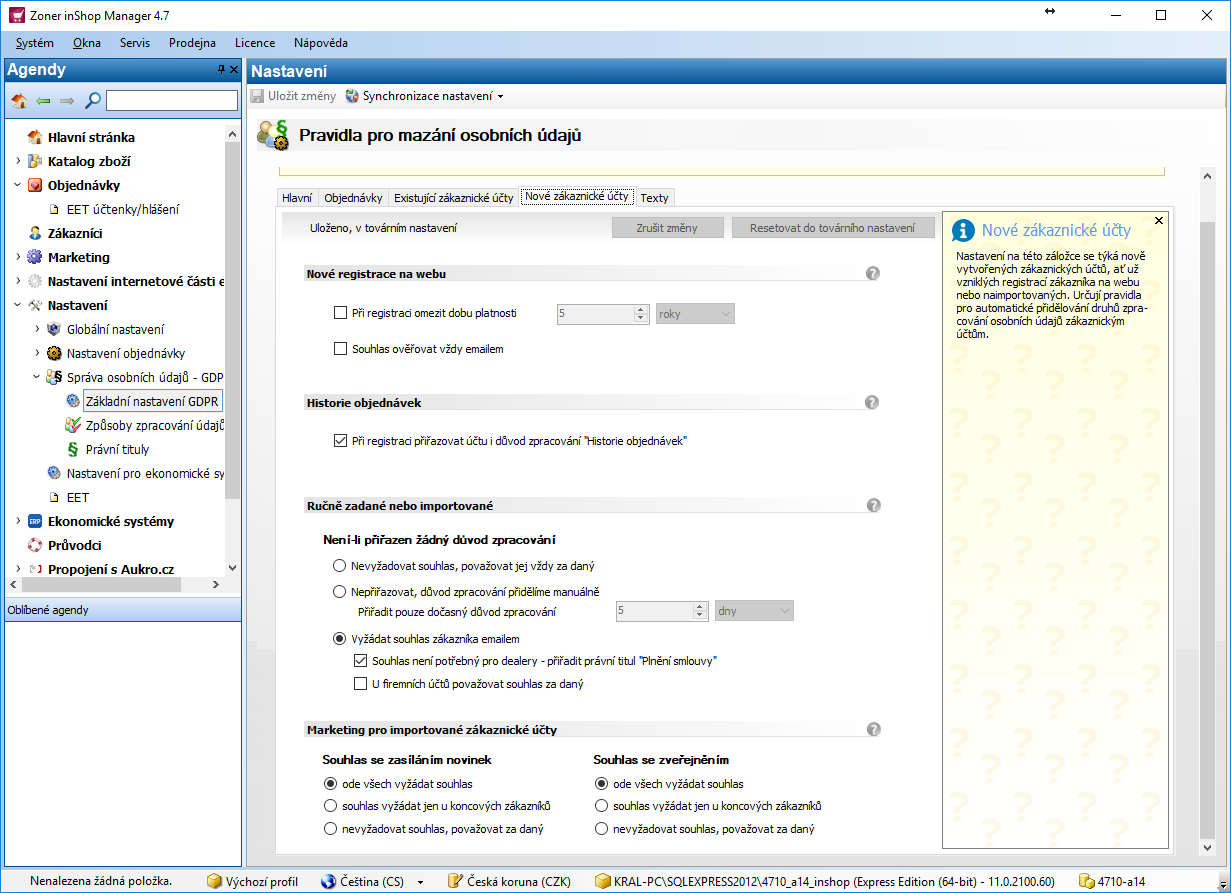Switch to the Existující zákaznické účty tab

(453, 197)
